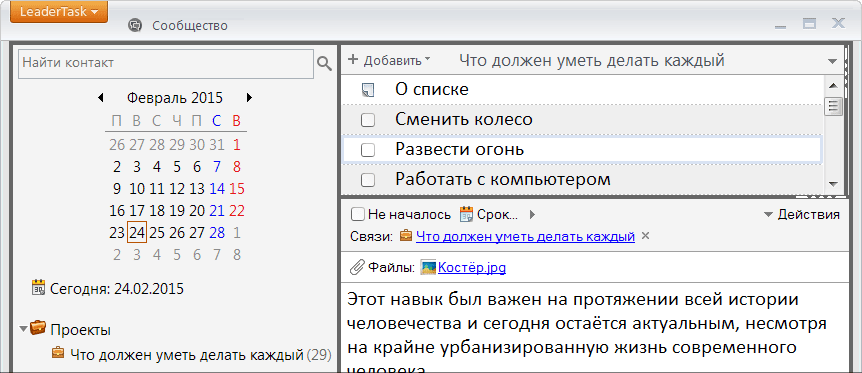The height and width of the screenshot is (373, 862).
Task: Select the Проекты tree item
Action: point(80,330)
